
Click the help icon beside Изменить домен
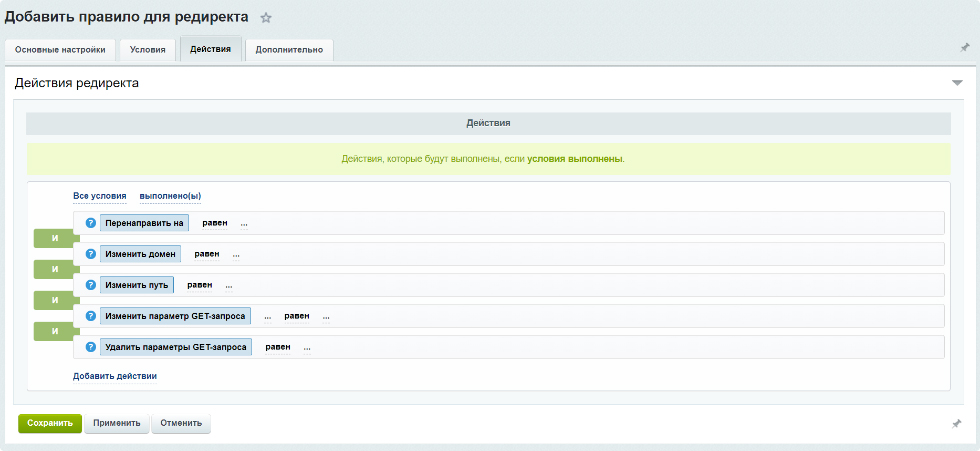click(91, 254)
